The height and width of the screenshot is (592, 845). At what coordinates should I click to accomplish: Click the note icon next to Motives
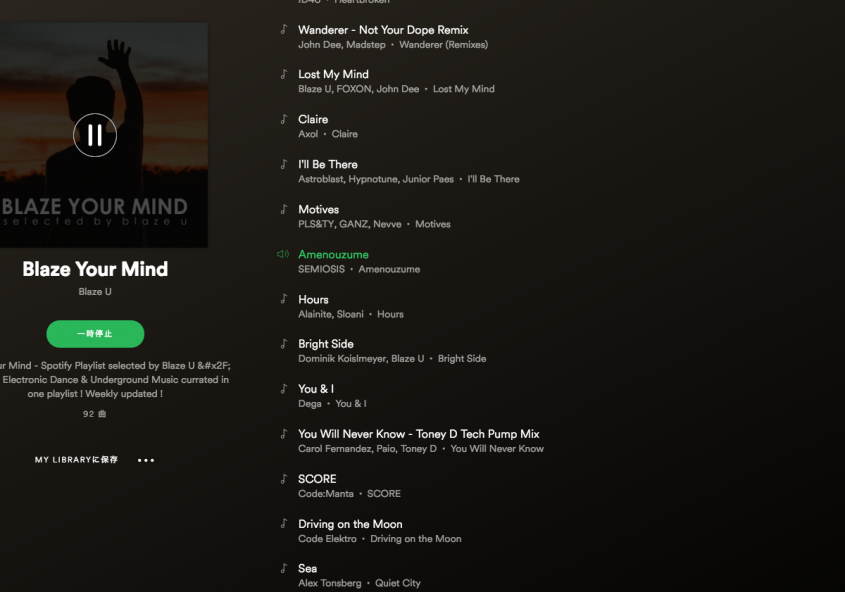point(284,209)
